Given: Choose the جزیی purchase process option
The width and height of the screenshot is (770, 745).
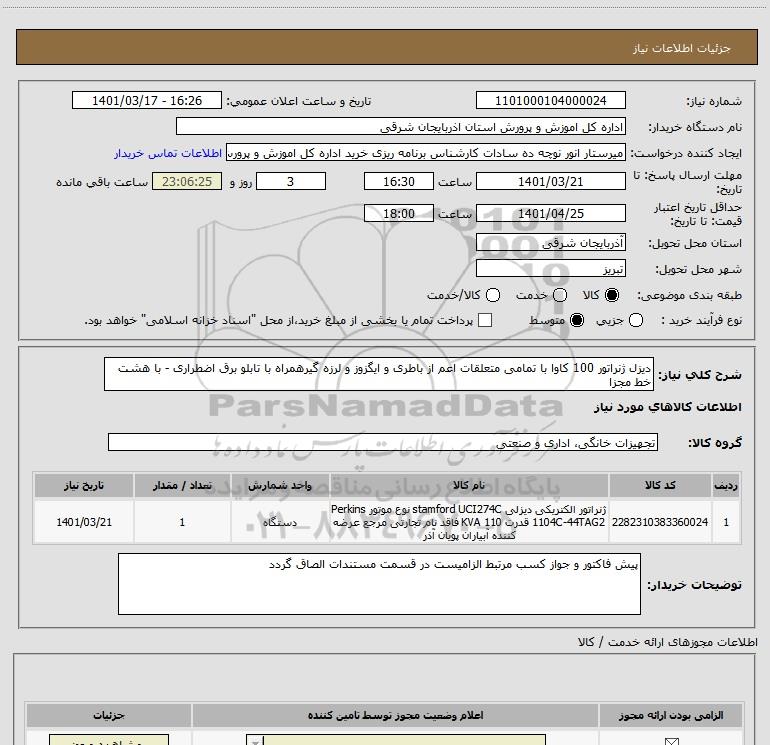Looking at the screenshot, I should click(635, 320).
